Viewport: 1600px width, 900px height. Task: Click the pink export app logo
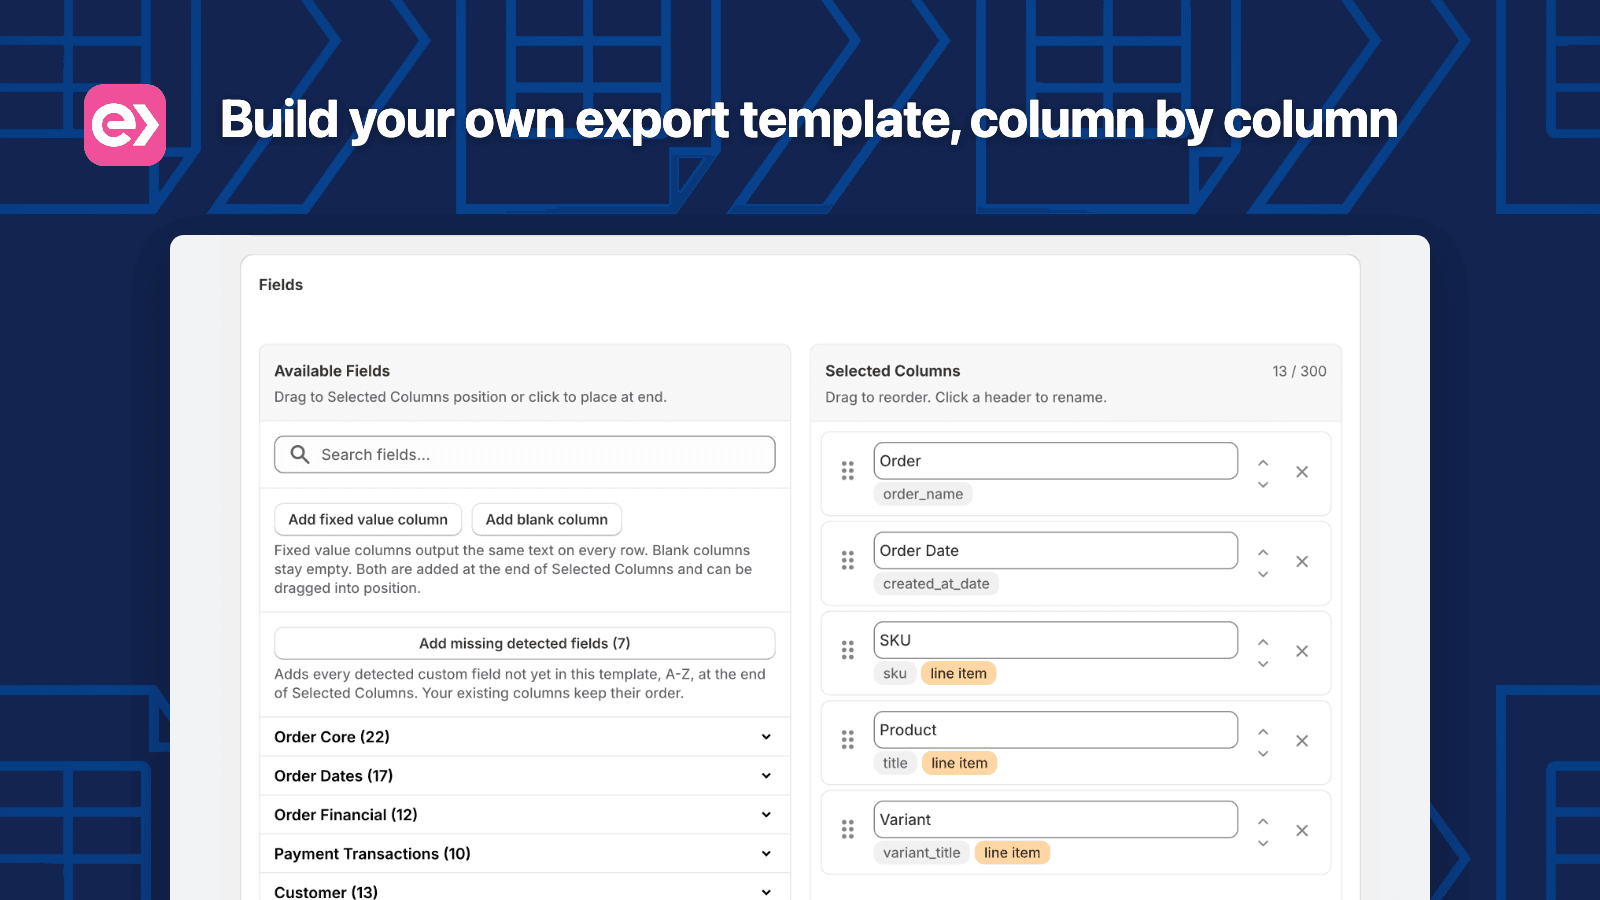click(x=125, y=125)
